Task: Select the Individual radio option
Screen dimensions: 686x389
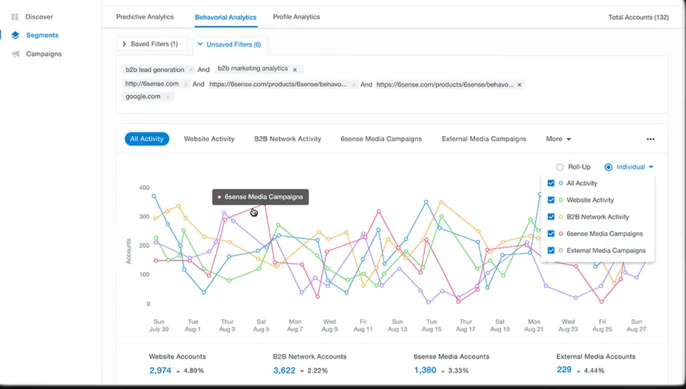Action: tap(608, 167)
